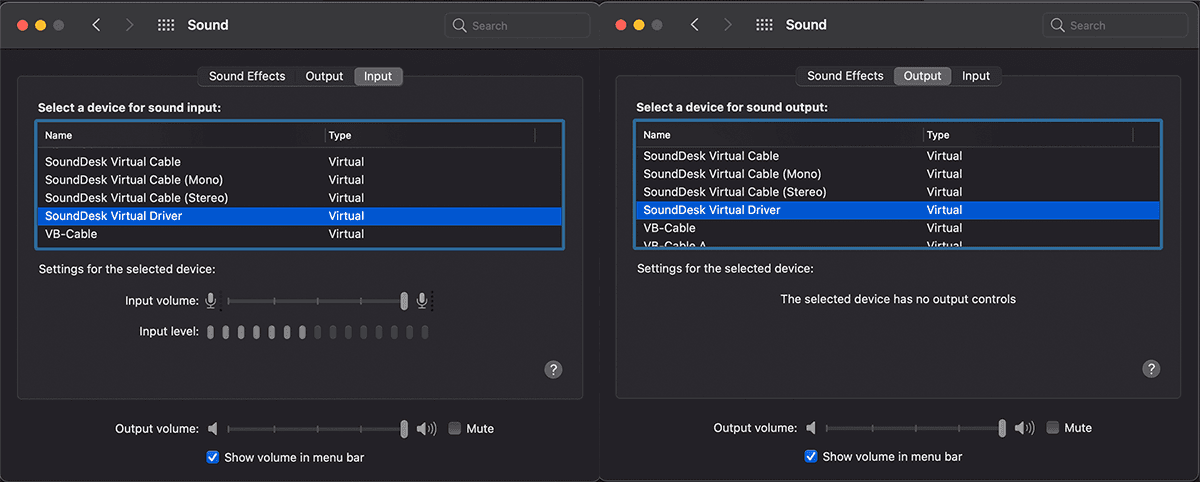This screenshot has width=1200, height=482.
Task: Open the show-all grid icon in the right Sound window
Action: coord(764,25)
